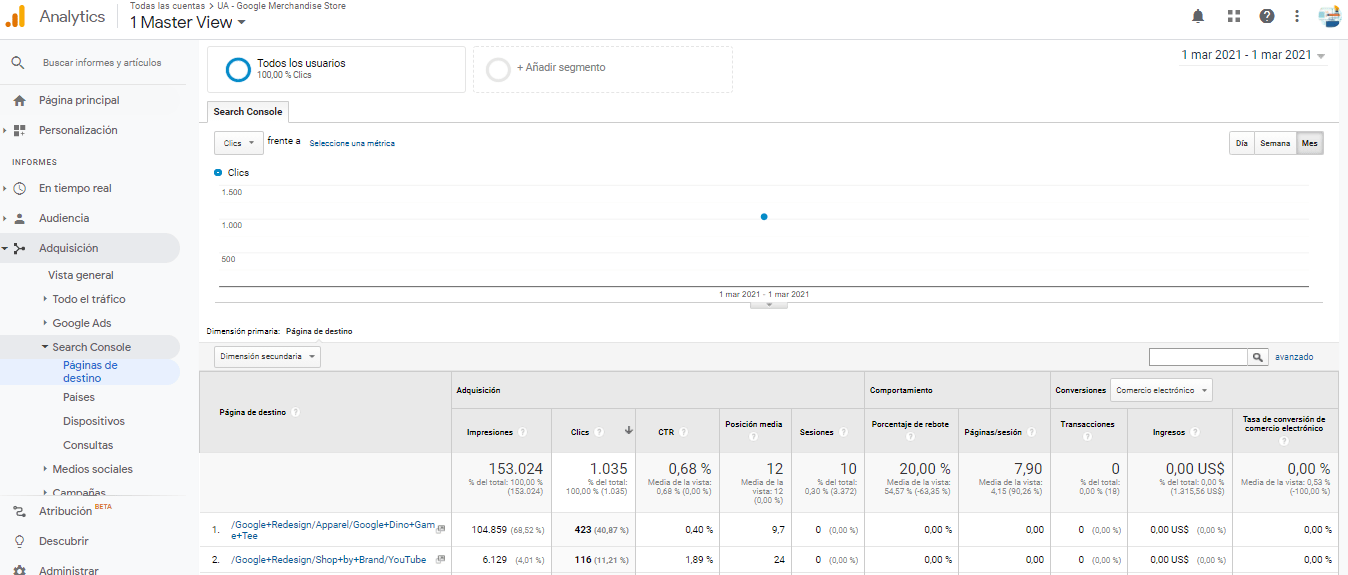Click the help icon beside Clics column
Image resolution: width=1348 pixels, height=575 pixels.
(x=599, y=433)
